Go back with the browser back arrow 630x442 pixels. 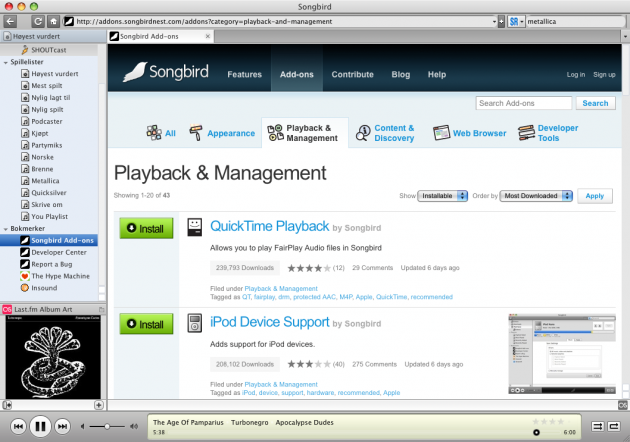coord(11,21)
